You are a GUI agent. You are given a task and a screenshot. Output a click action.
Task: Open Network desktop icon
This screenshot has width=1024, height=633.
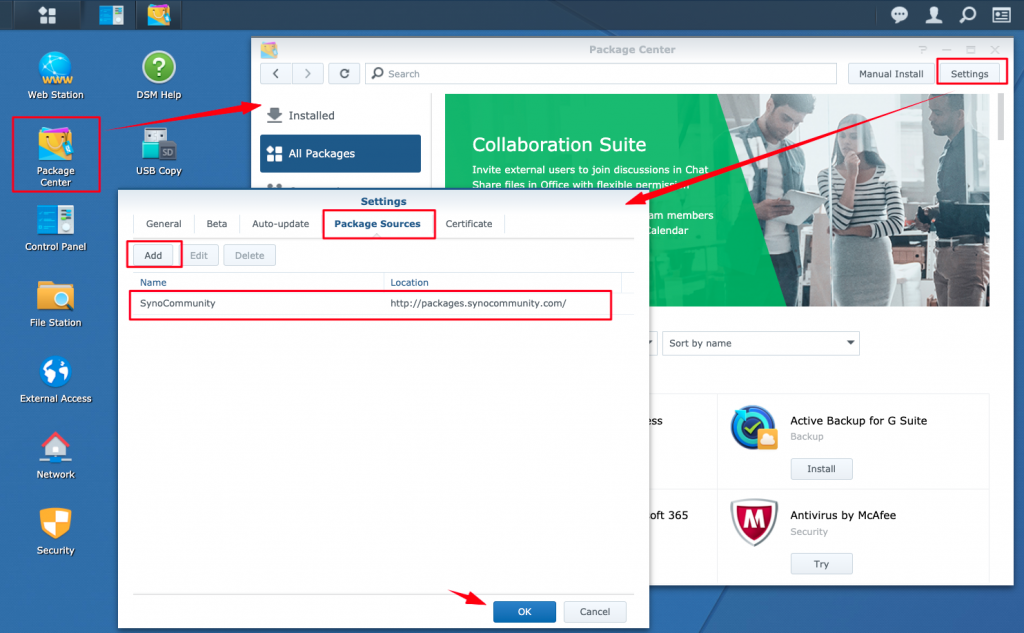pyautogui.click(x=56, y=455)
